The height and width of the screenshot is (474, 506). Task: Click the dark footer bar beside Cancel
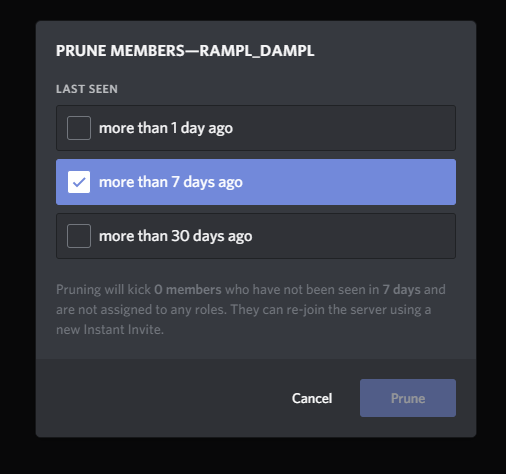(x=160, y=398)
